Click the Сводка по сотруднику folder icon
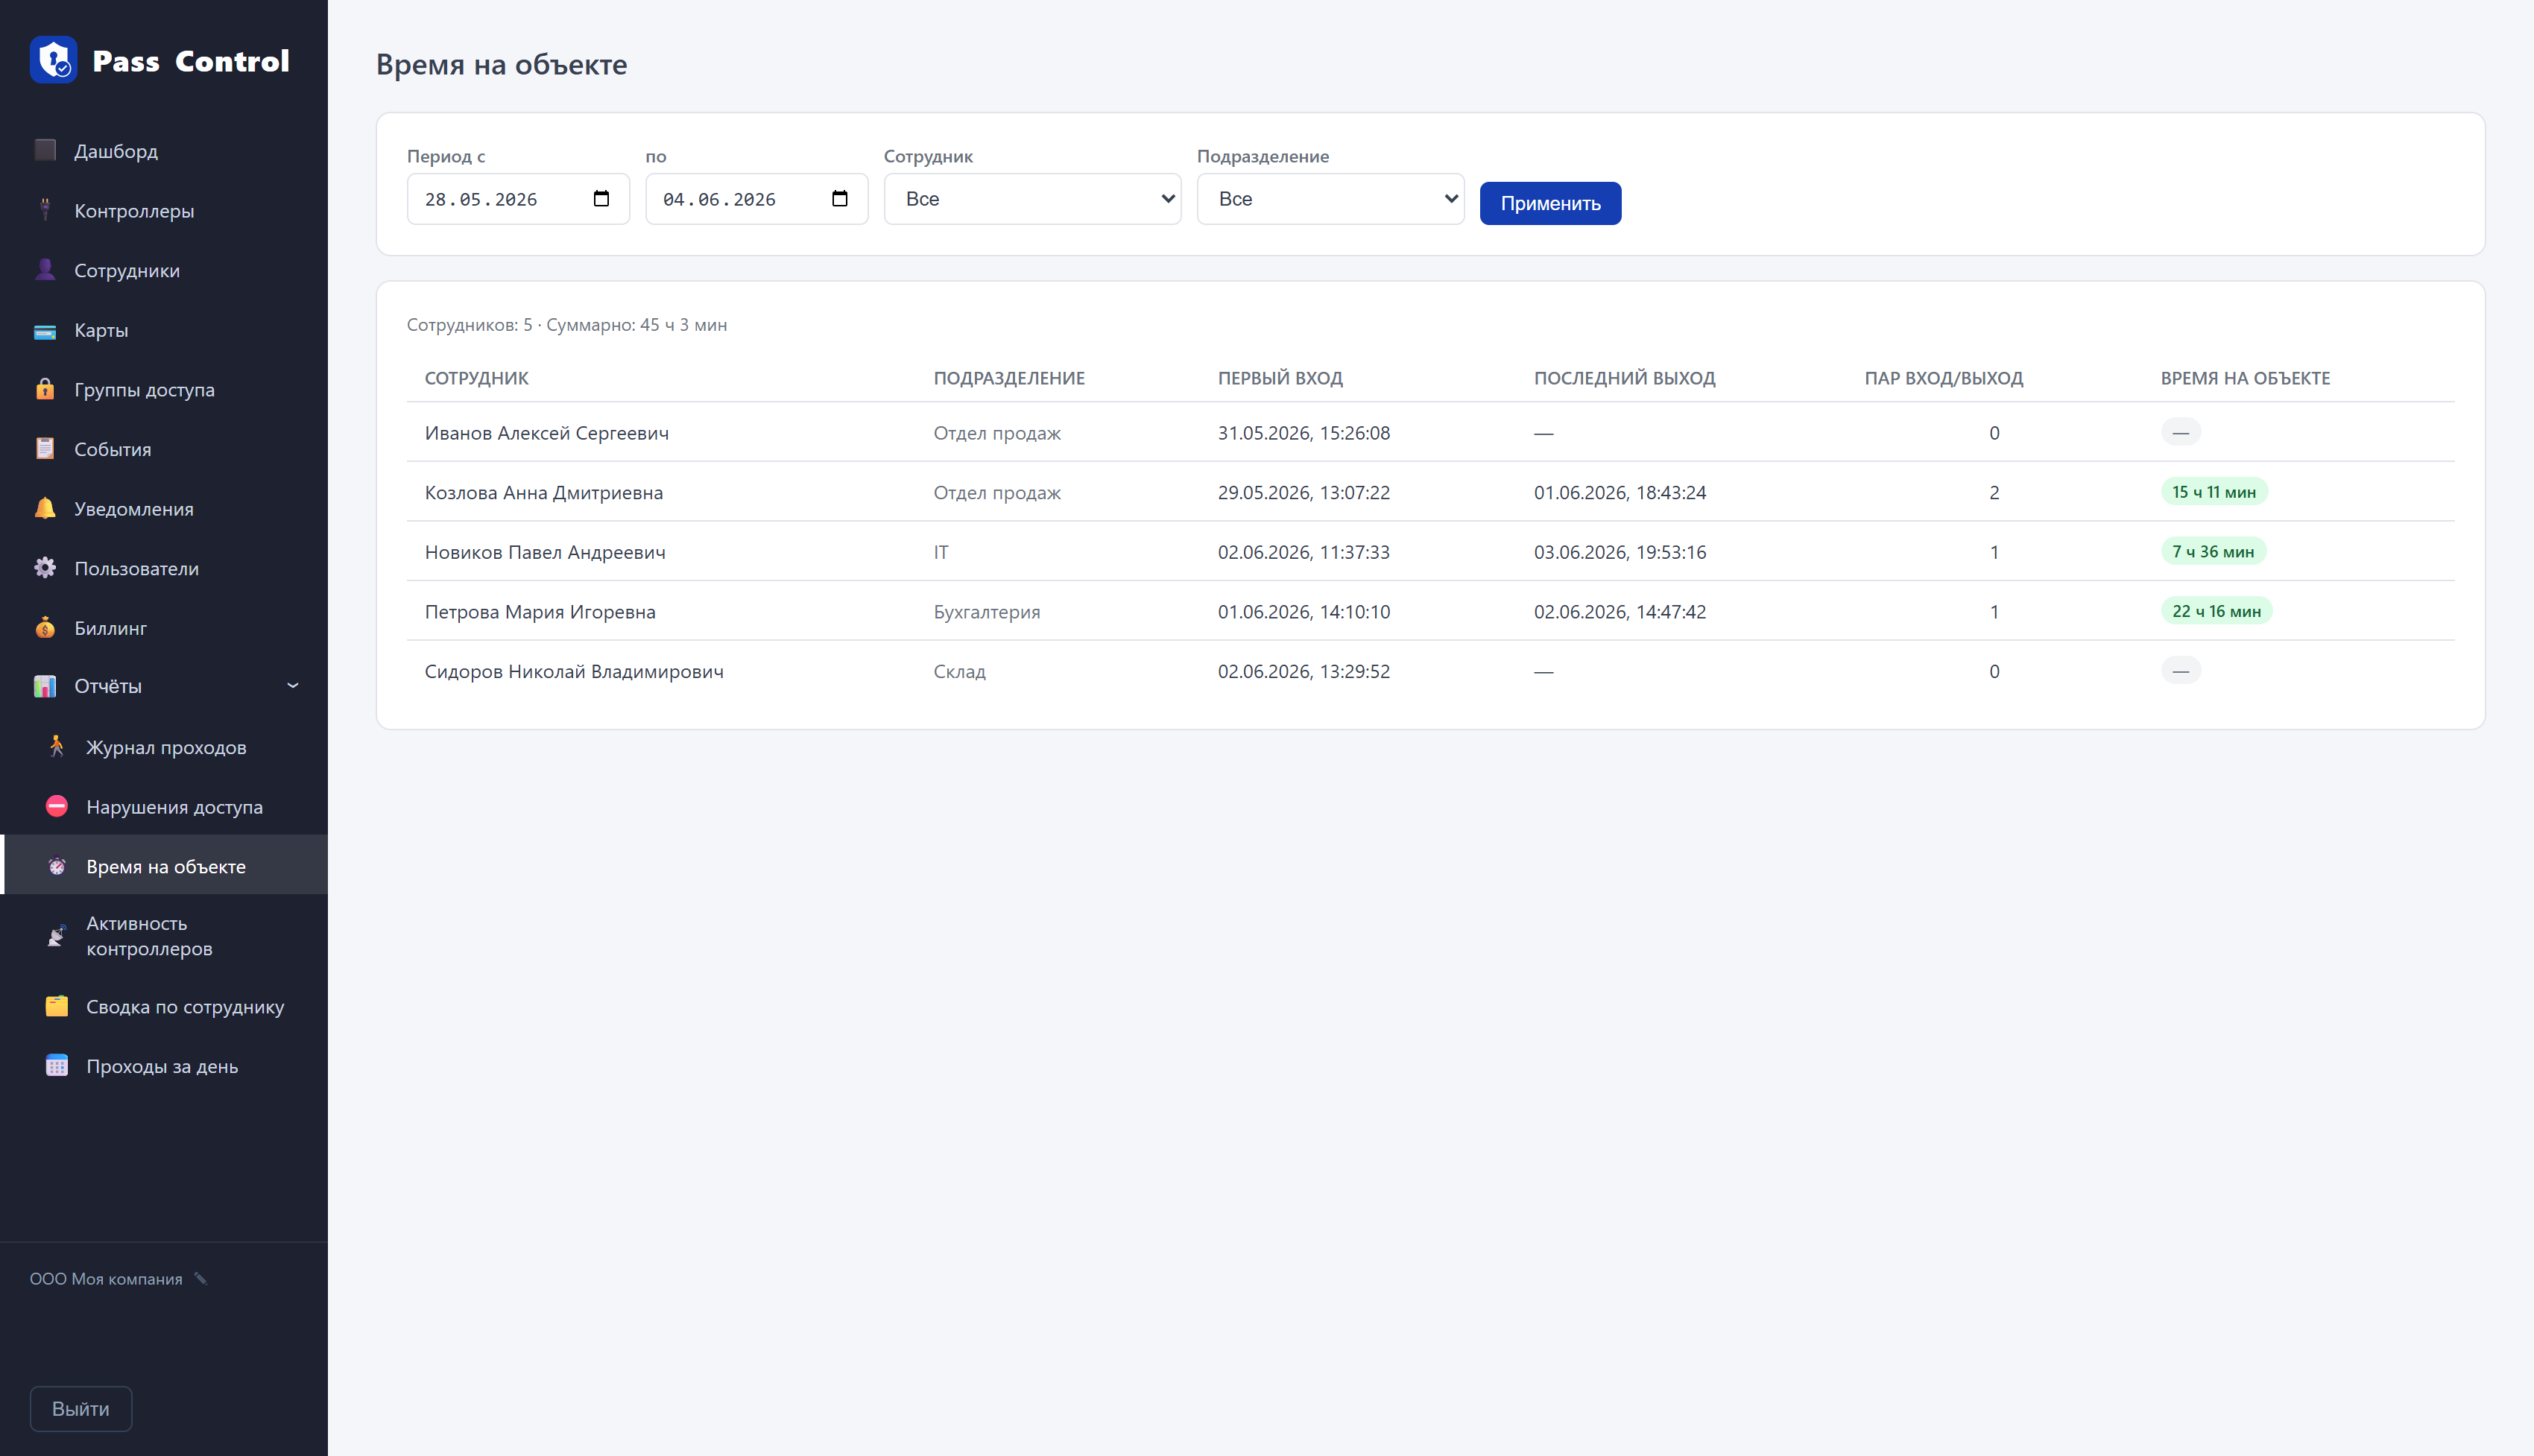This screenshot has height=1456, width=2534. click(57, 1006)
